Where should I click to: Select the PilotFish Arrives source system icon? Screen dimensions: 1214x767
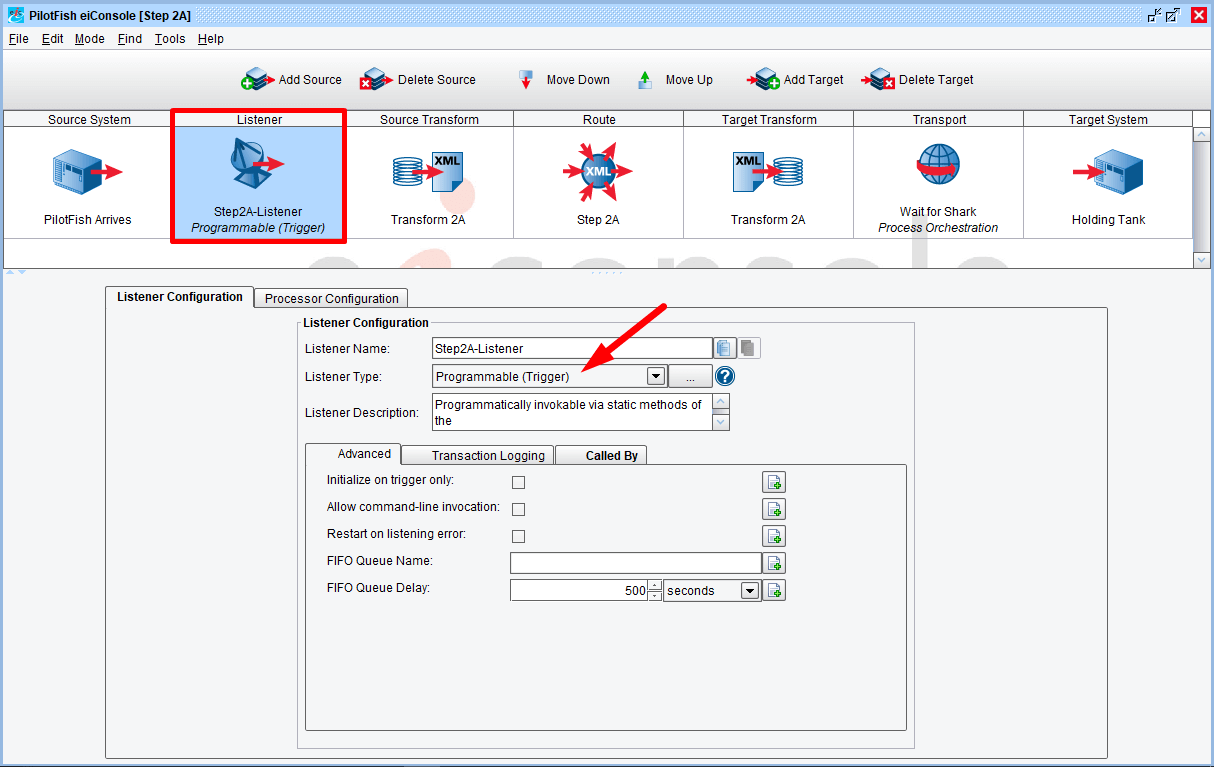(x=87, y=172)
